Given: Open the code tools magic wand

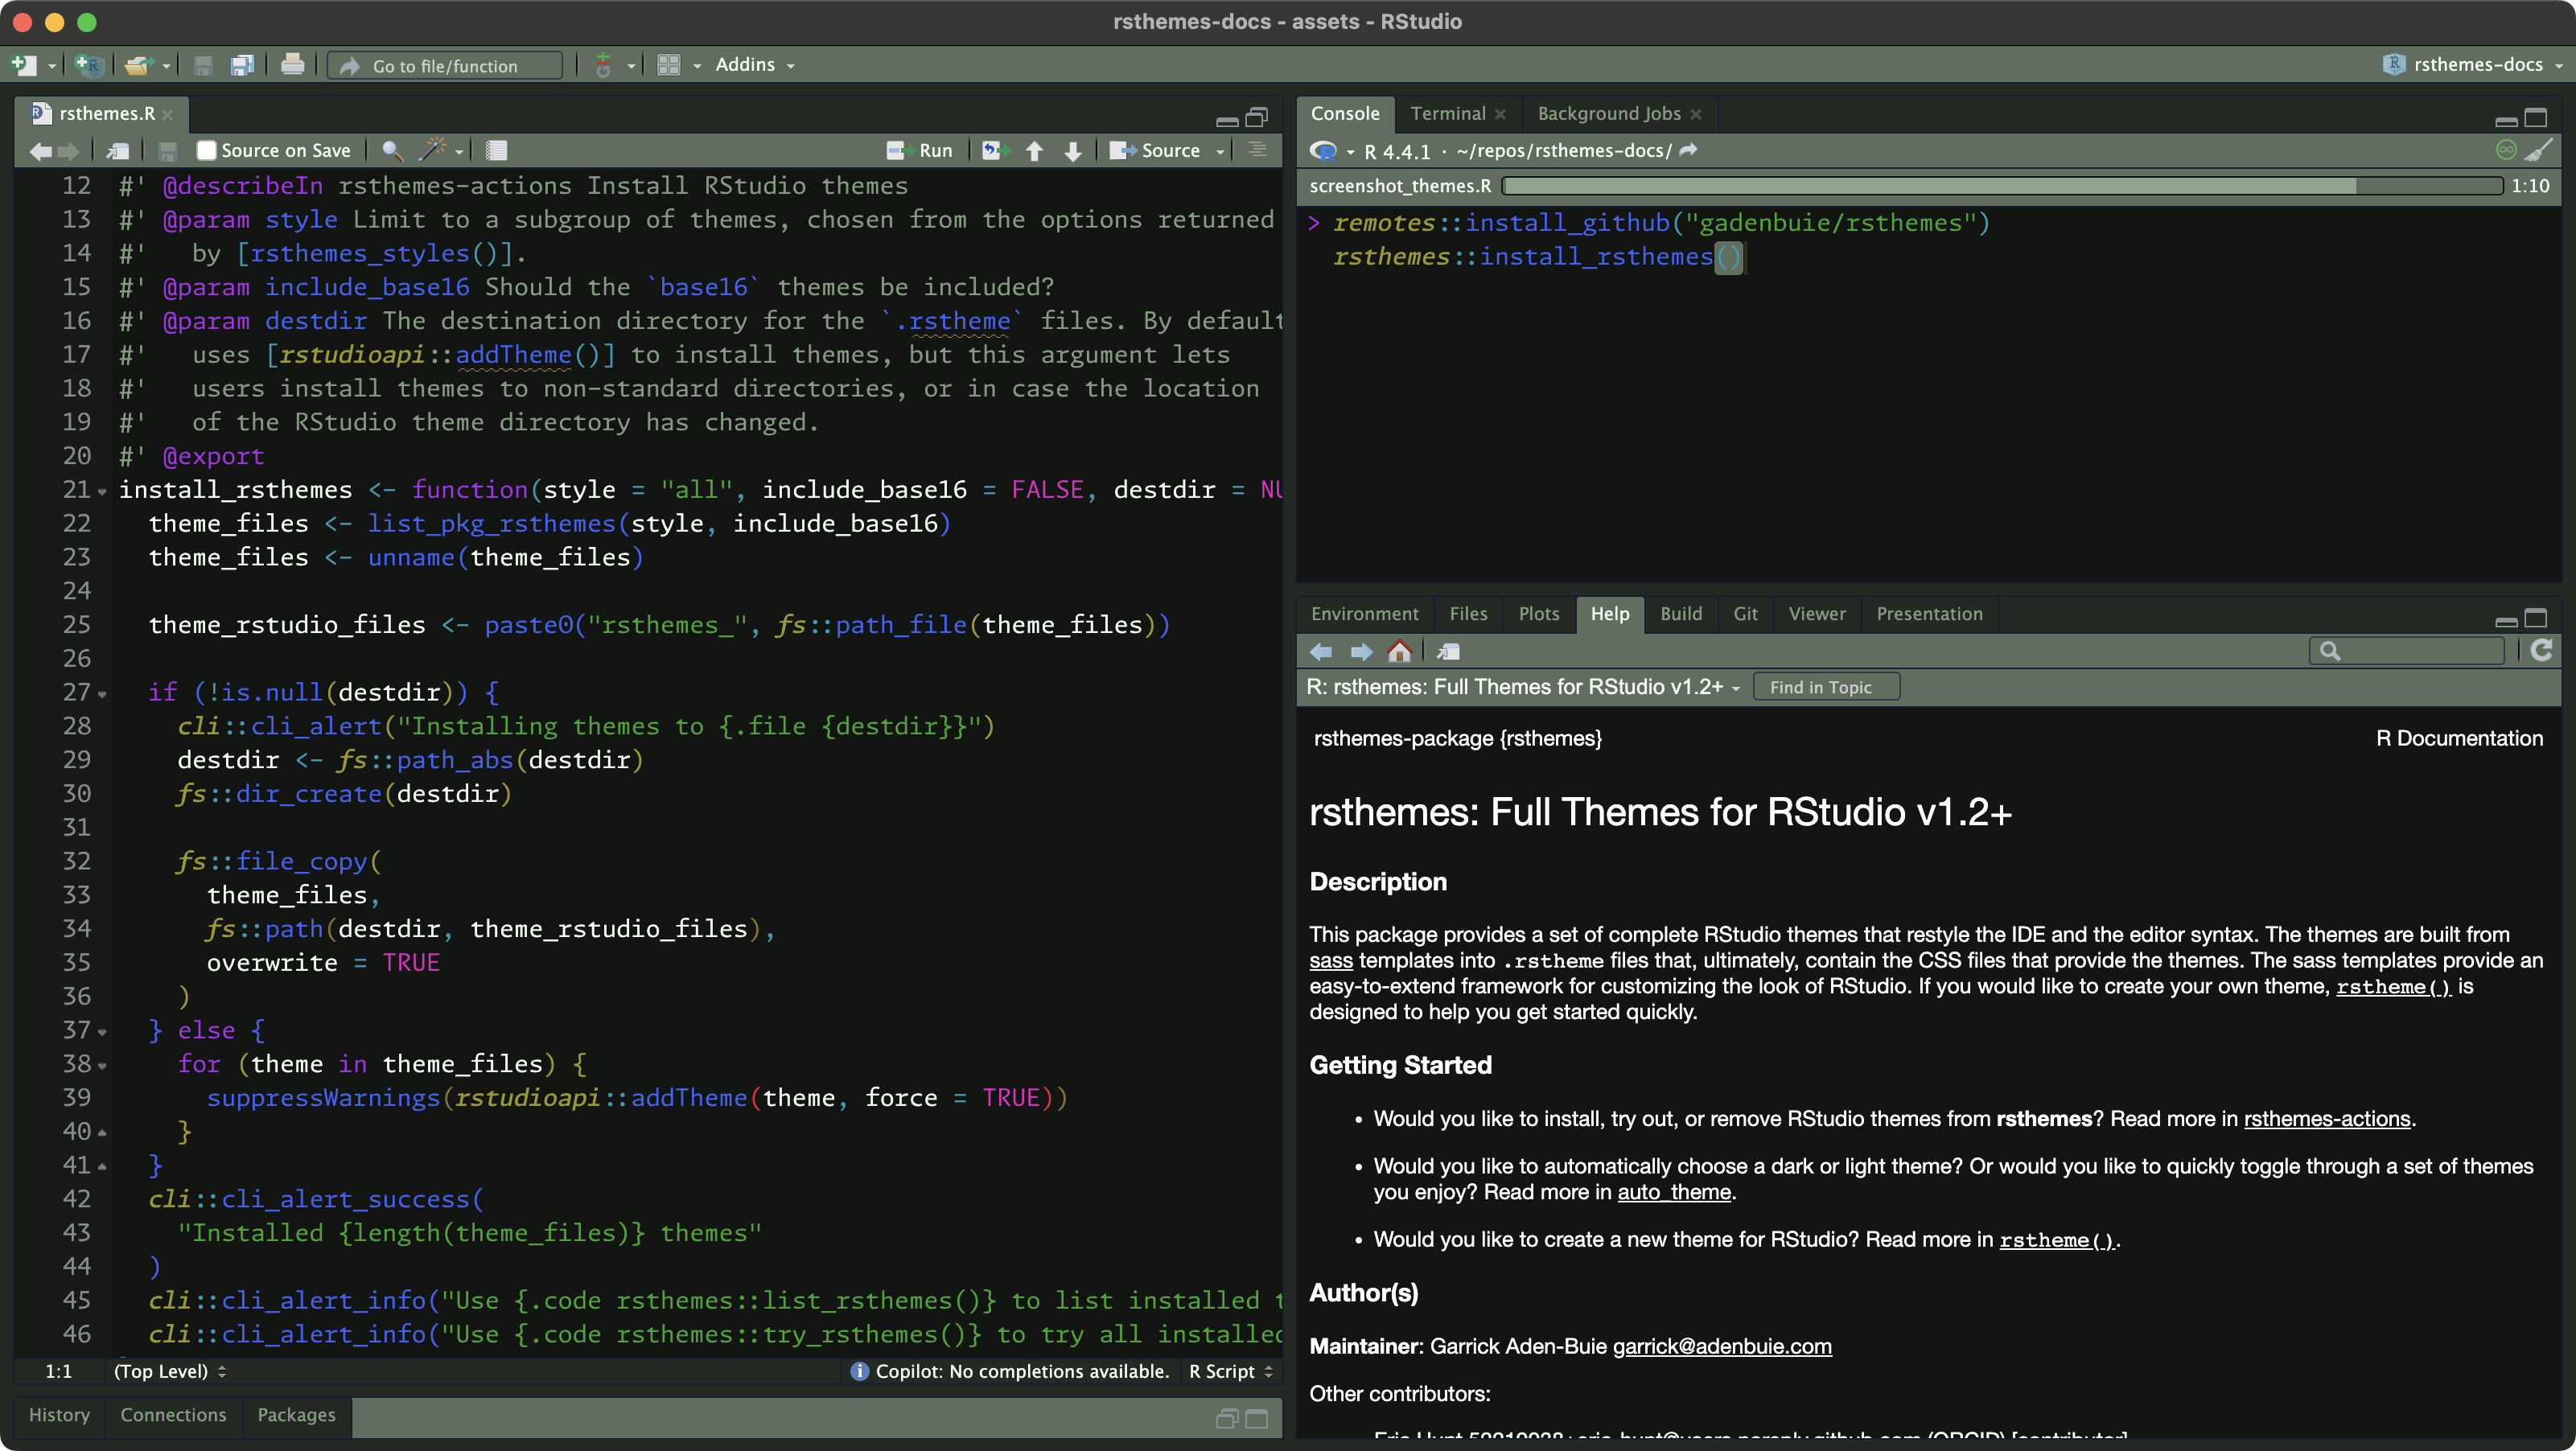Looking at the screenshot, I should pos(433,151).
